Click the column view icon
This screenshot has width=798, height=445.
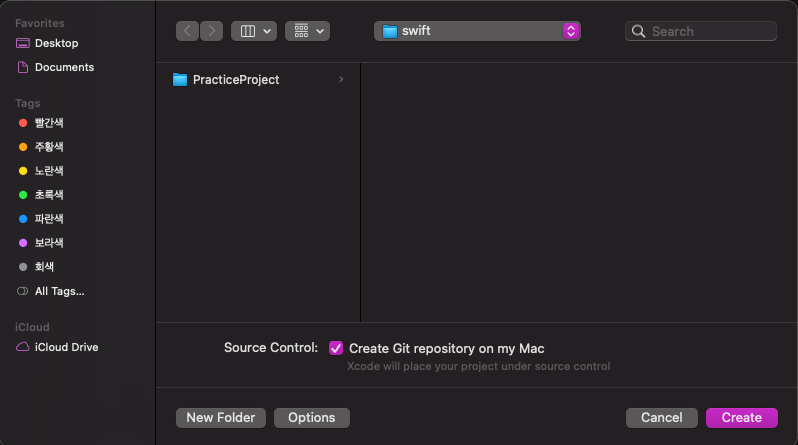tap(248, 31)
